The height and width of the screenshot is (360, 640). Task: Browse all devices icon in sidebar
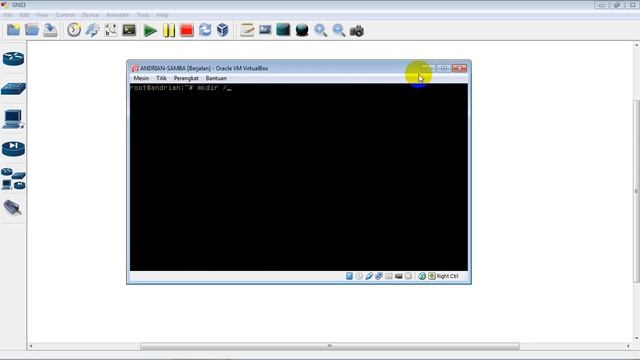coord(13,179)
